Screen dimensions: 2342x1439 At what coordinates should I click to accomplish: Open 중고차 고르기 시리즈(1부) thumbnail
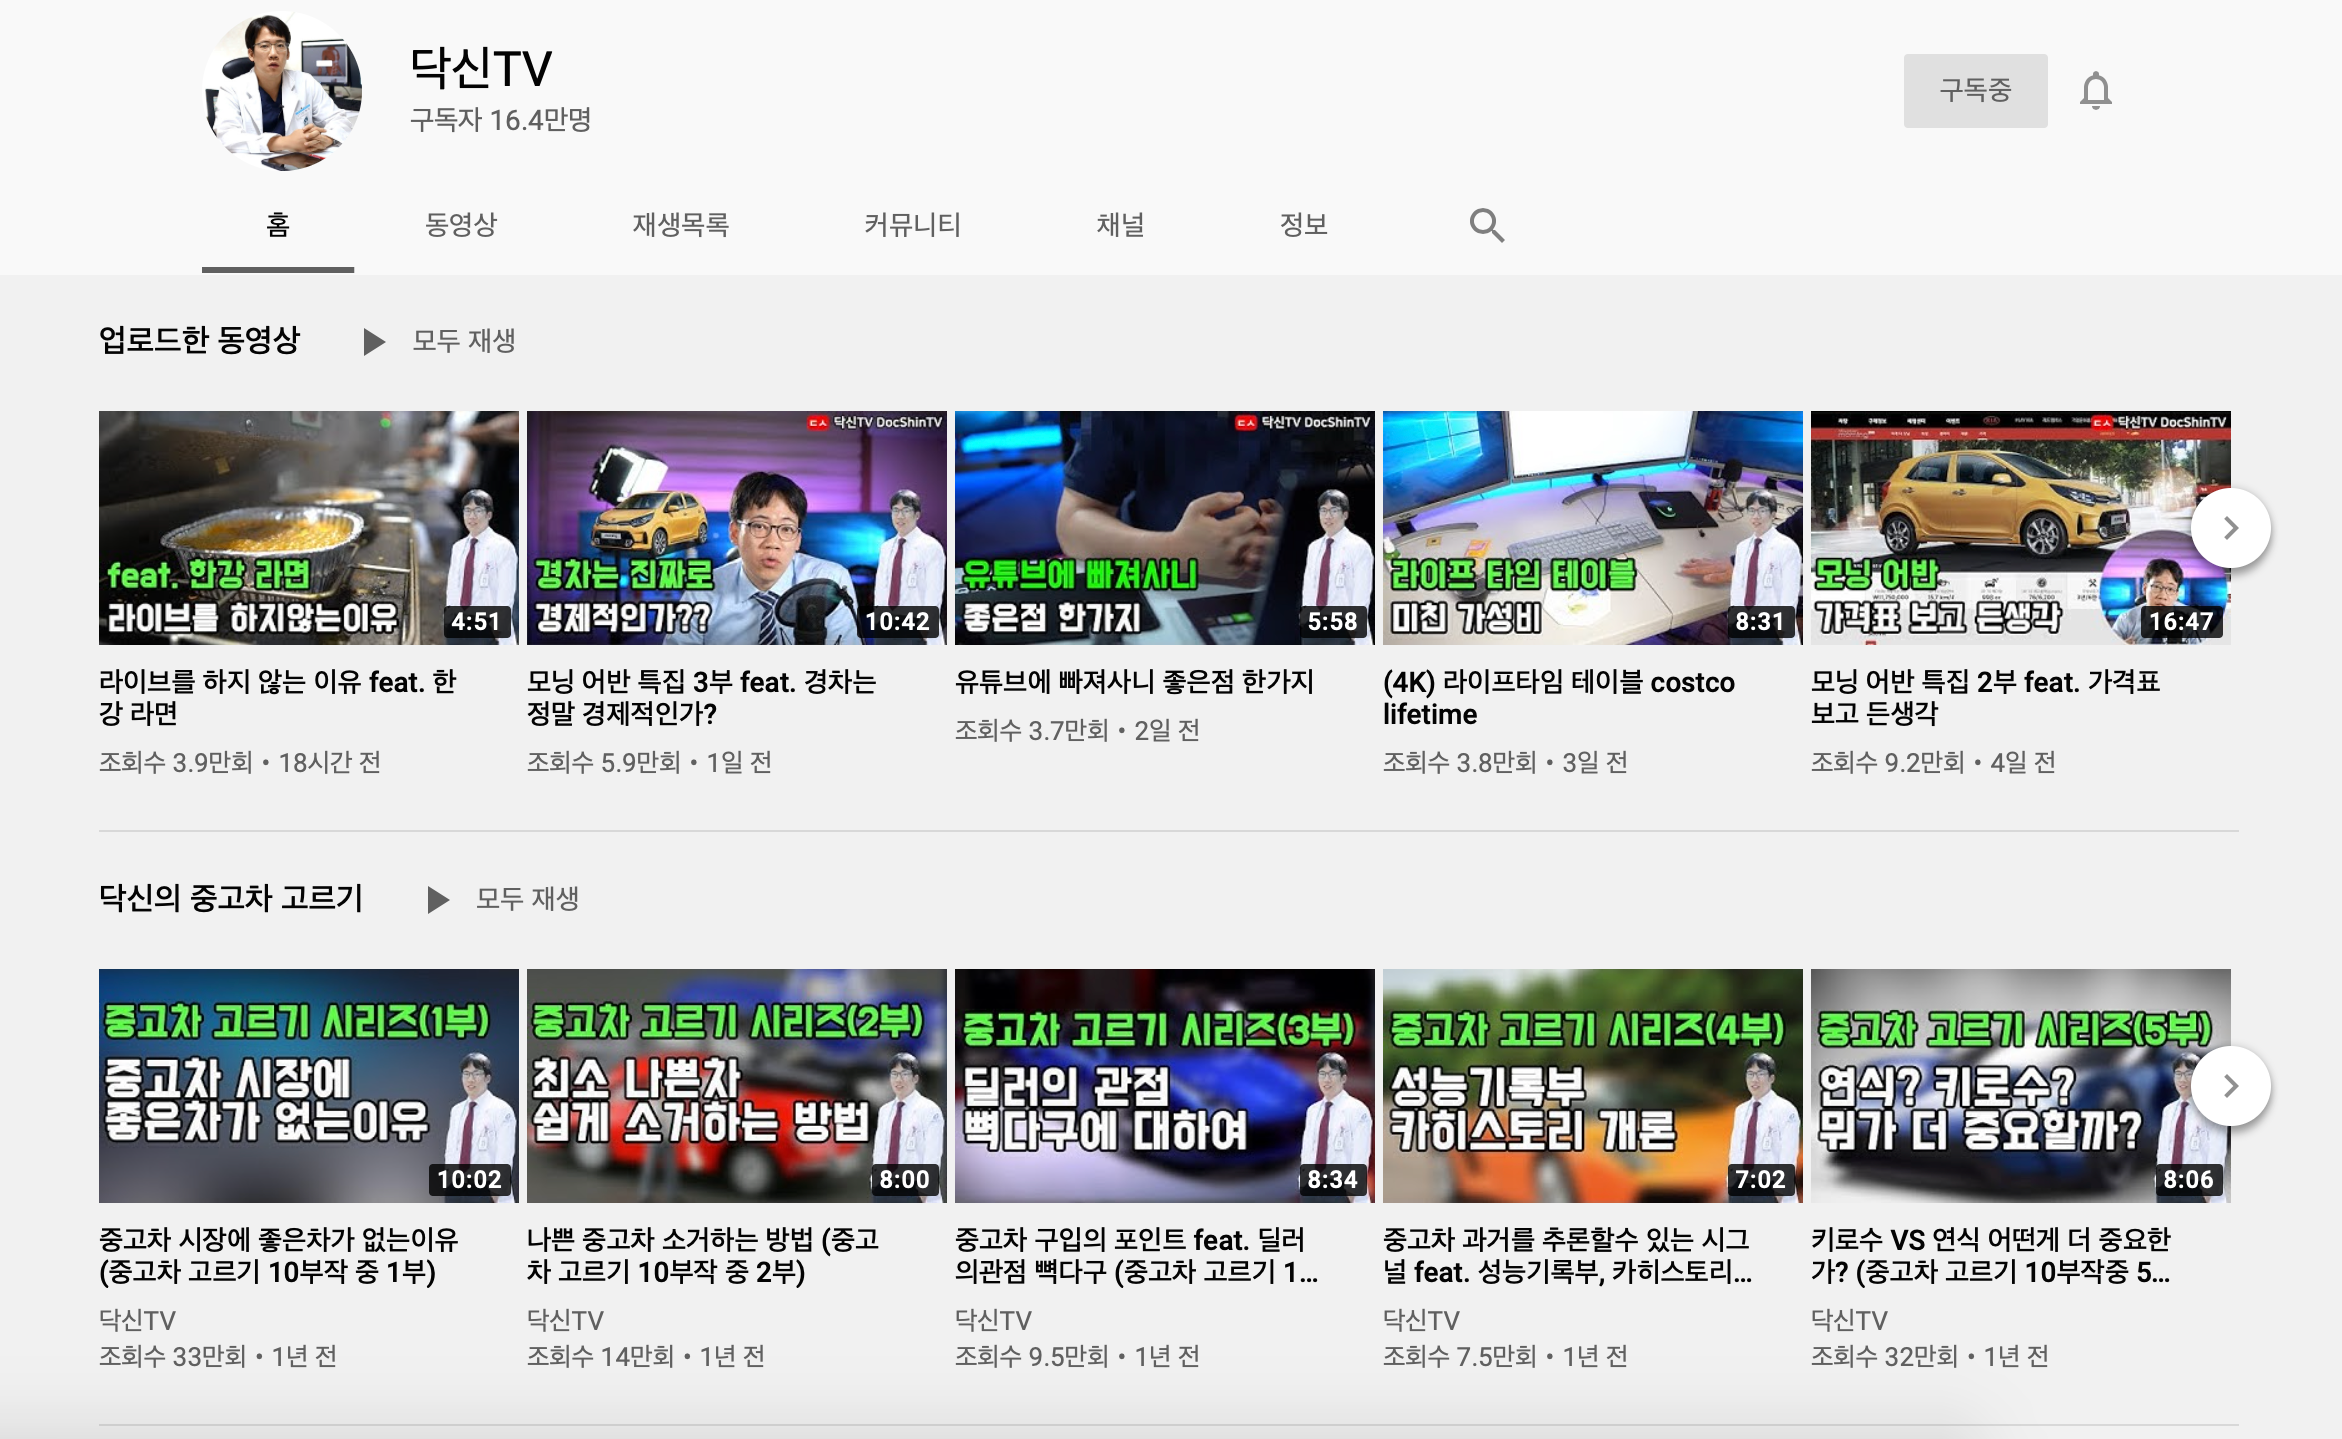point(308,1085)
